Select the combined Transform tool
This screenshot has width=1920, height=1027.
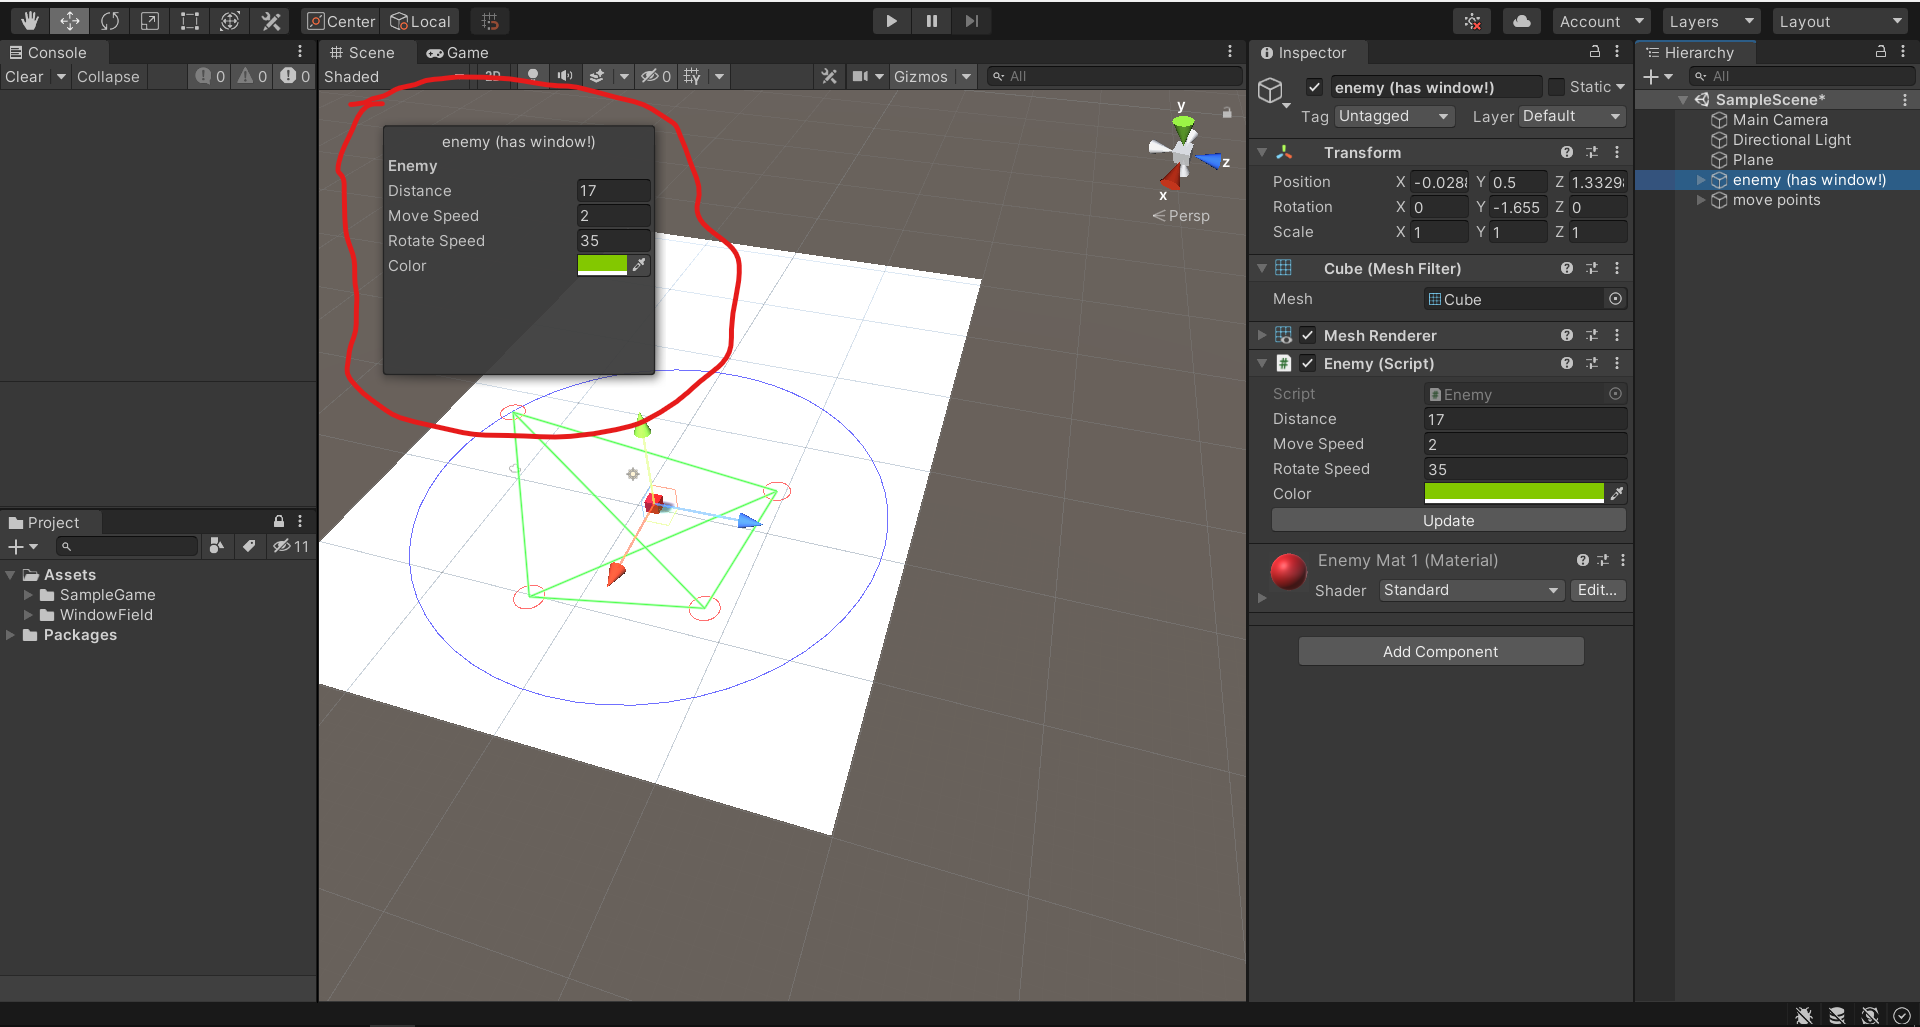coord(230,21)
